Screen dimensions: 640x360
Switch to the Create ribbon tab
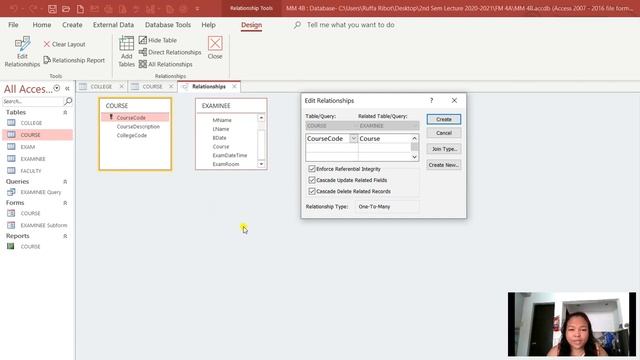point(72,25)
